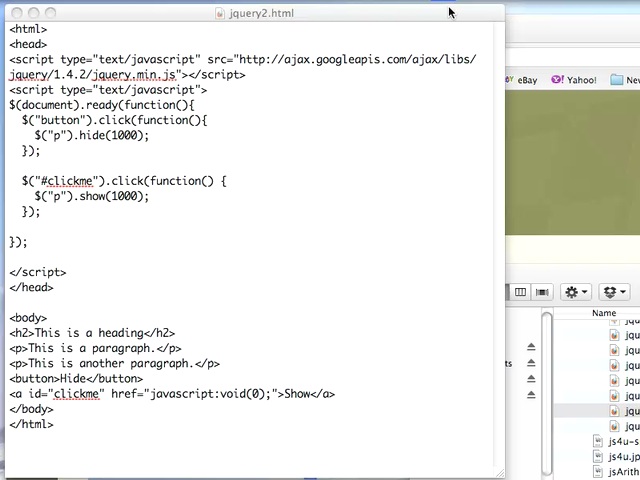Switch Finder to Cover Flow view
The image size is (640, 480).
(x=542, y=292)
